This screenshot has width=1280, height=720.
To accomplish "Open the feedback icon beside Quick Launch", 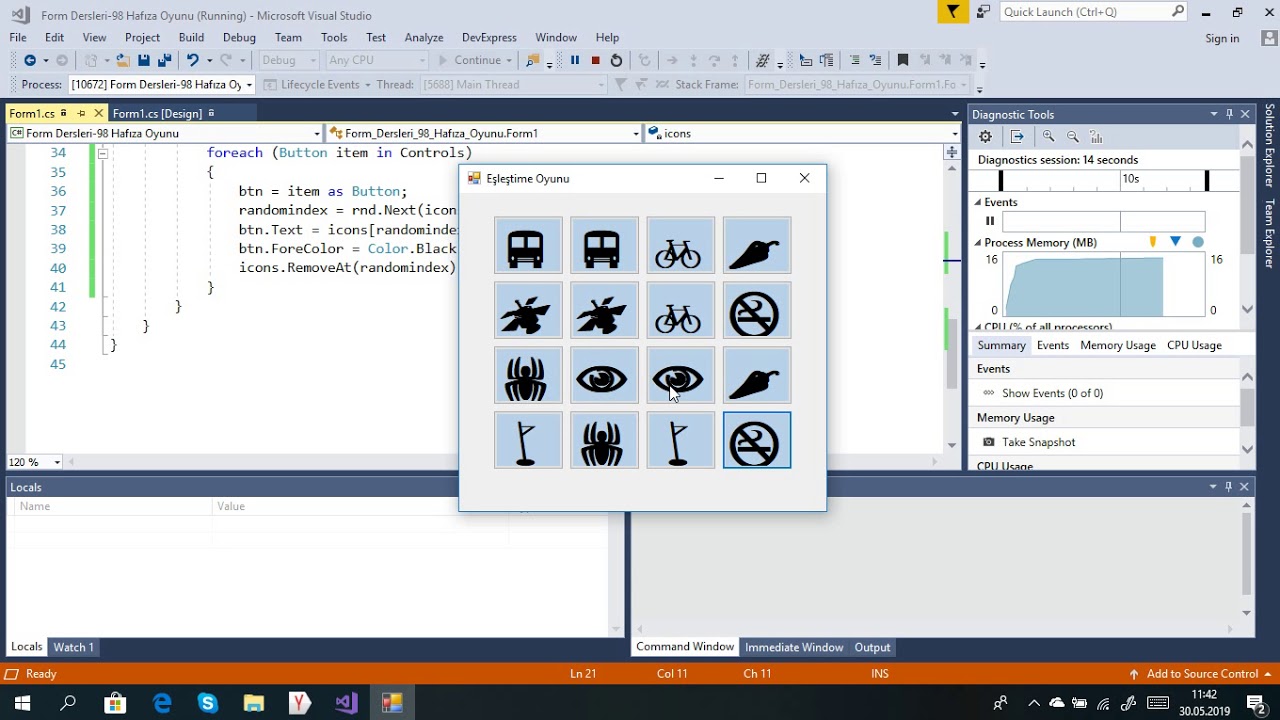I will [984, 12].
